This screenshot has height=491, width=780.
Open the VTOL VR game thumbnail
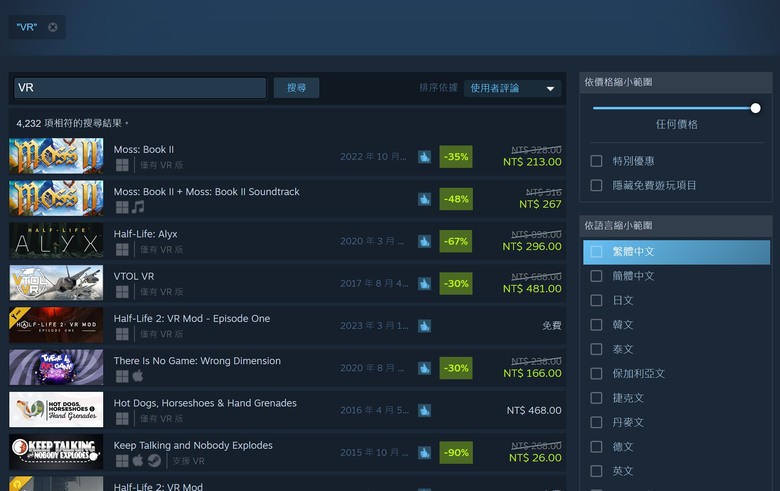point(56,283)
